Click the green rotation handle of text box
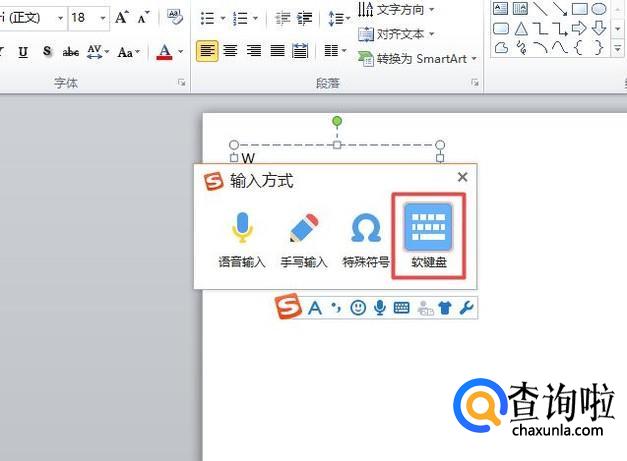The height and width of the screenshot is (461, 627). (x=337, y=121)
